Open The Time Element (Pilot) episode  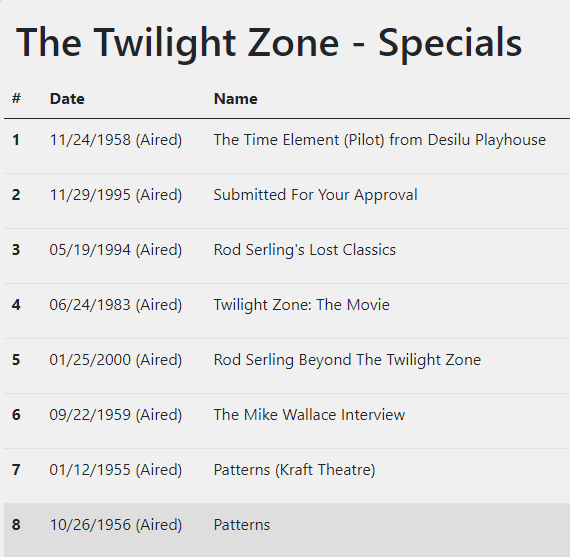[x=380, y=140]
